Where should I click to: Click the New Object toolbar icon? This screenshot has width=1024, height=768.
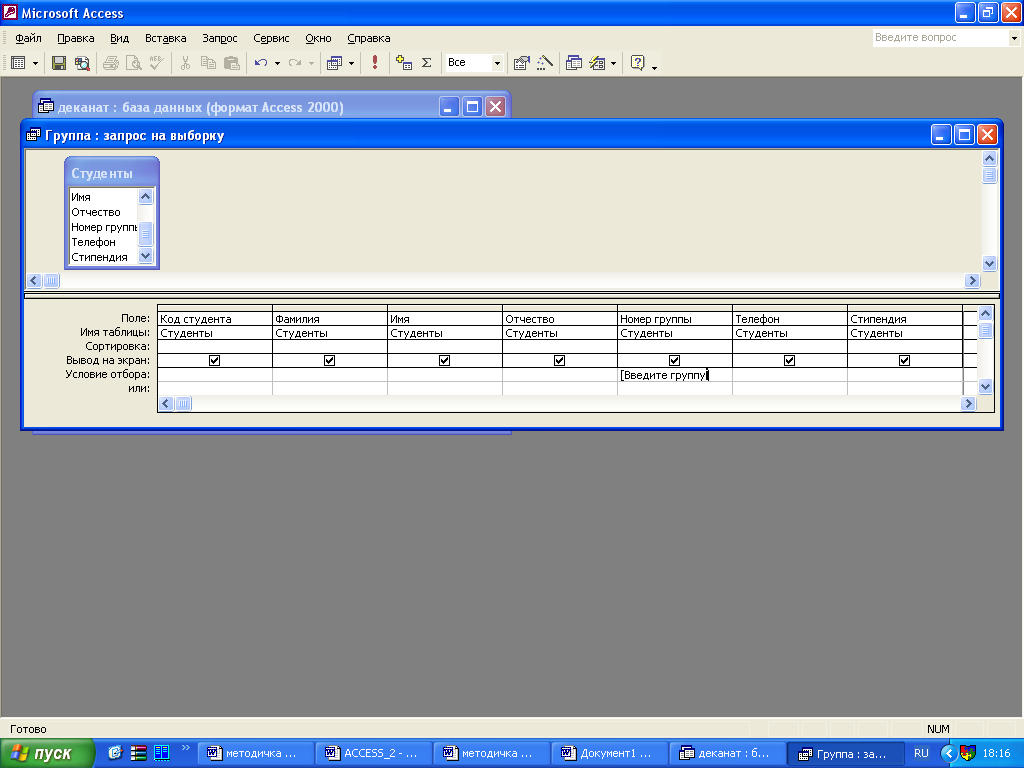tap(597, 63)
